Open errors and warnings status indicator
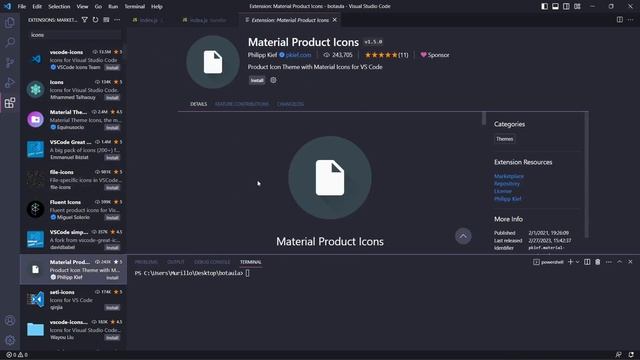This screenshot has width=640, height=360. click(x=17, y=355)
